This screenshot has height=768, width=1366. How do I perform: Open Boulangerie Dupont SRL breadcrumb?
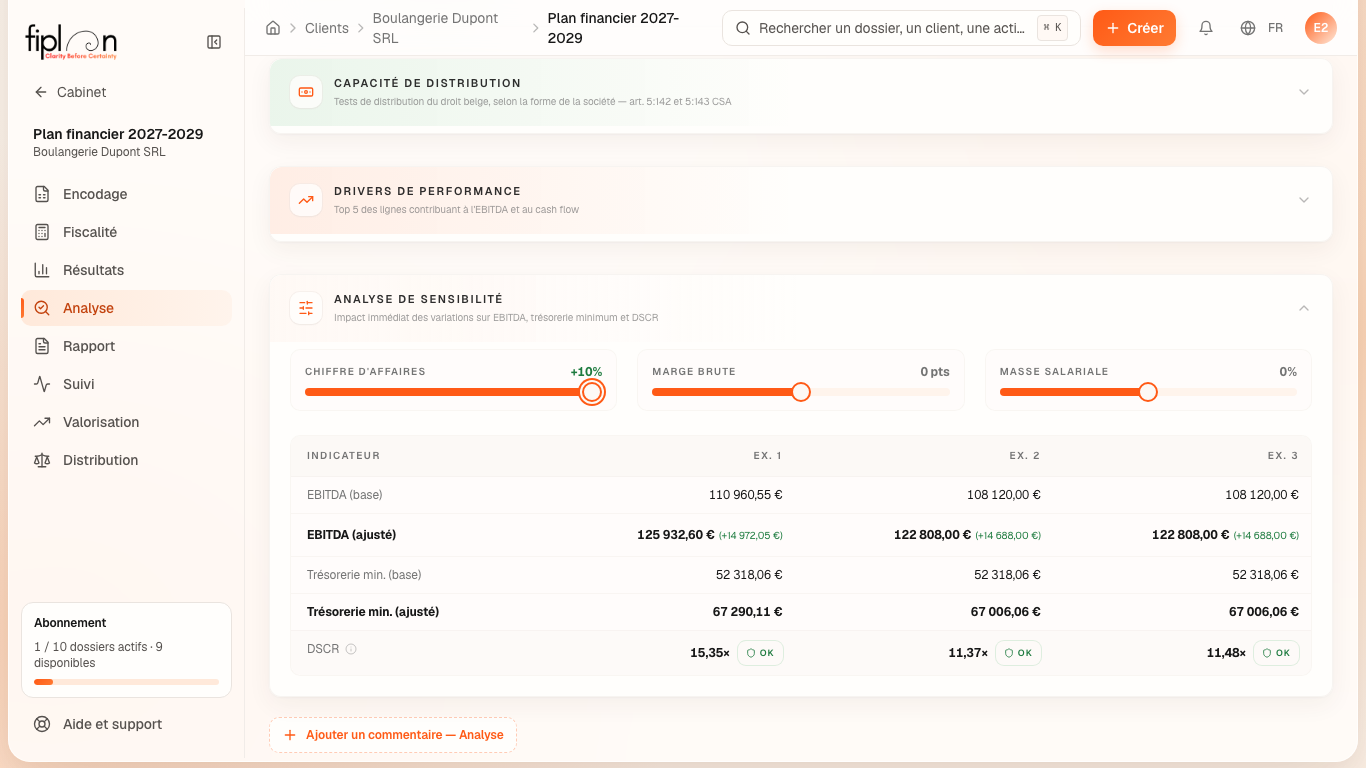tap(436, 28)
